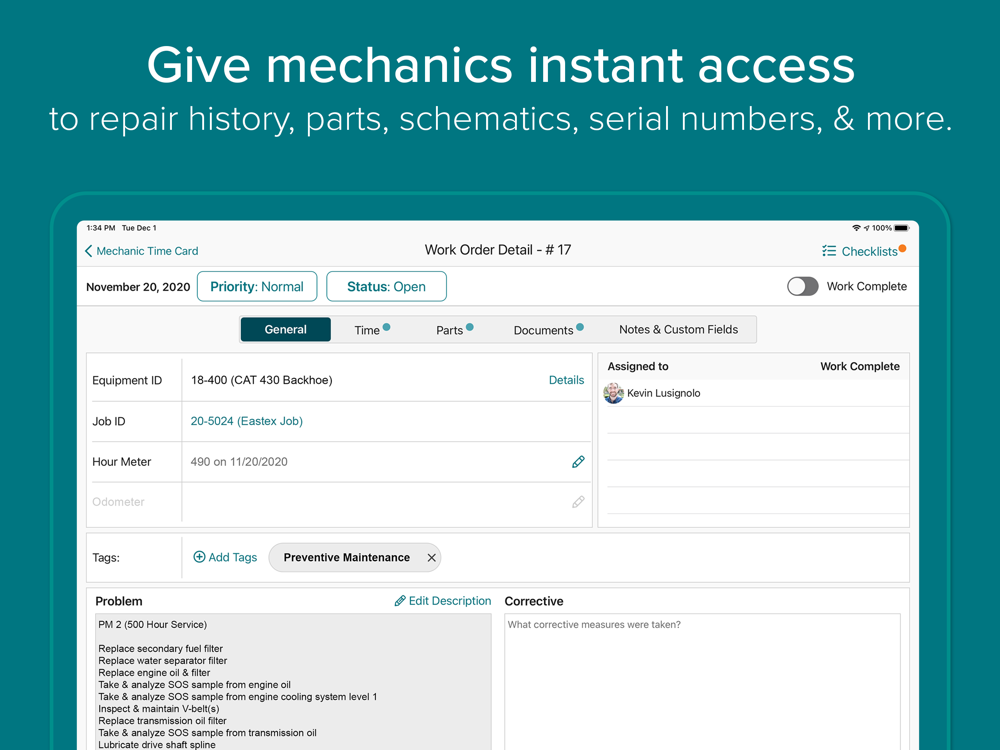Click the back chevron icon
Image resolution: width=1000 pixels, height=750 pixels.
point(89,251)
